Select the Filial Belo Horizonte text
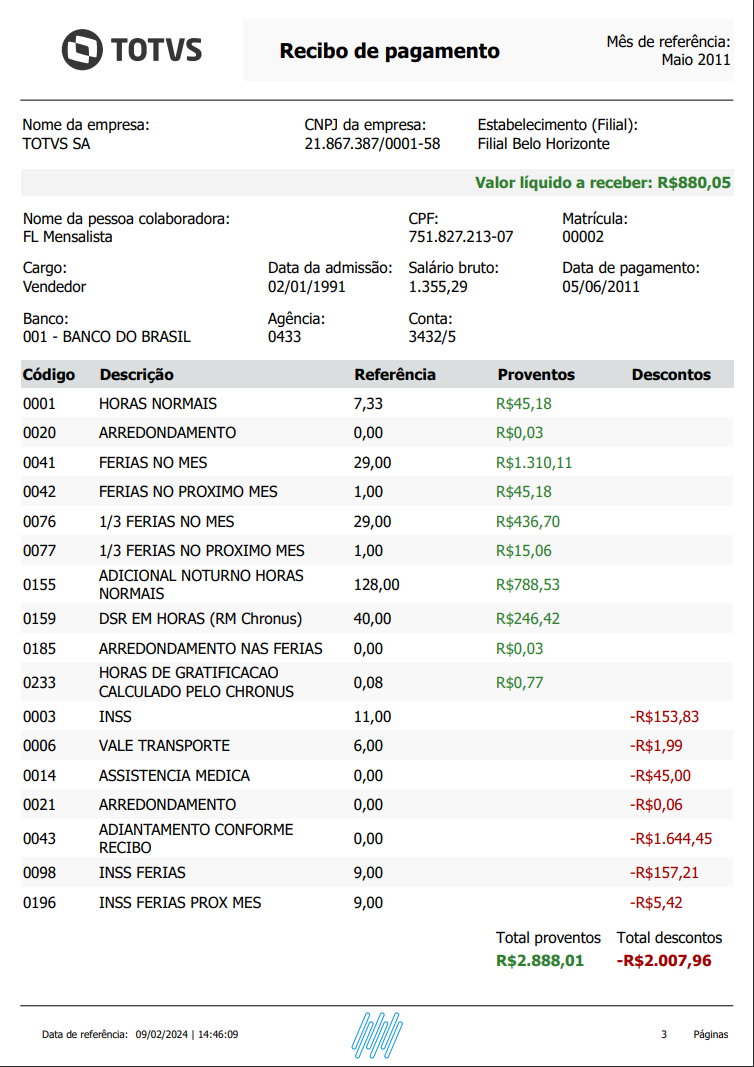 pos(543,144)
